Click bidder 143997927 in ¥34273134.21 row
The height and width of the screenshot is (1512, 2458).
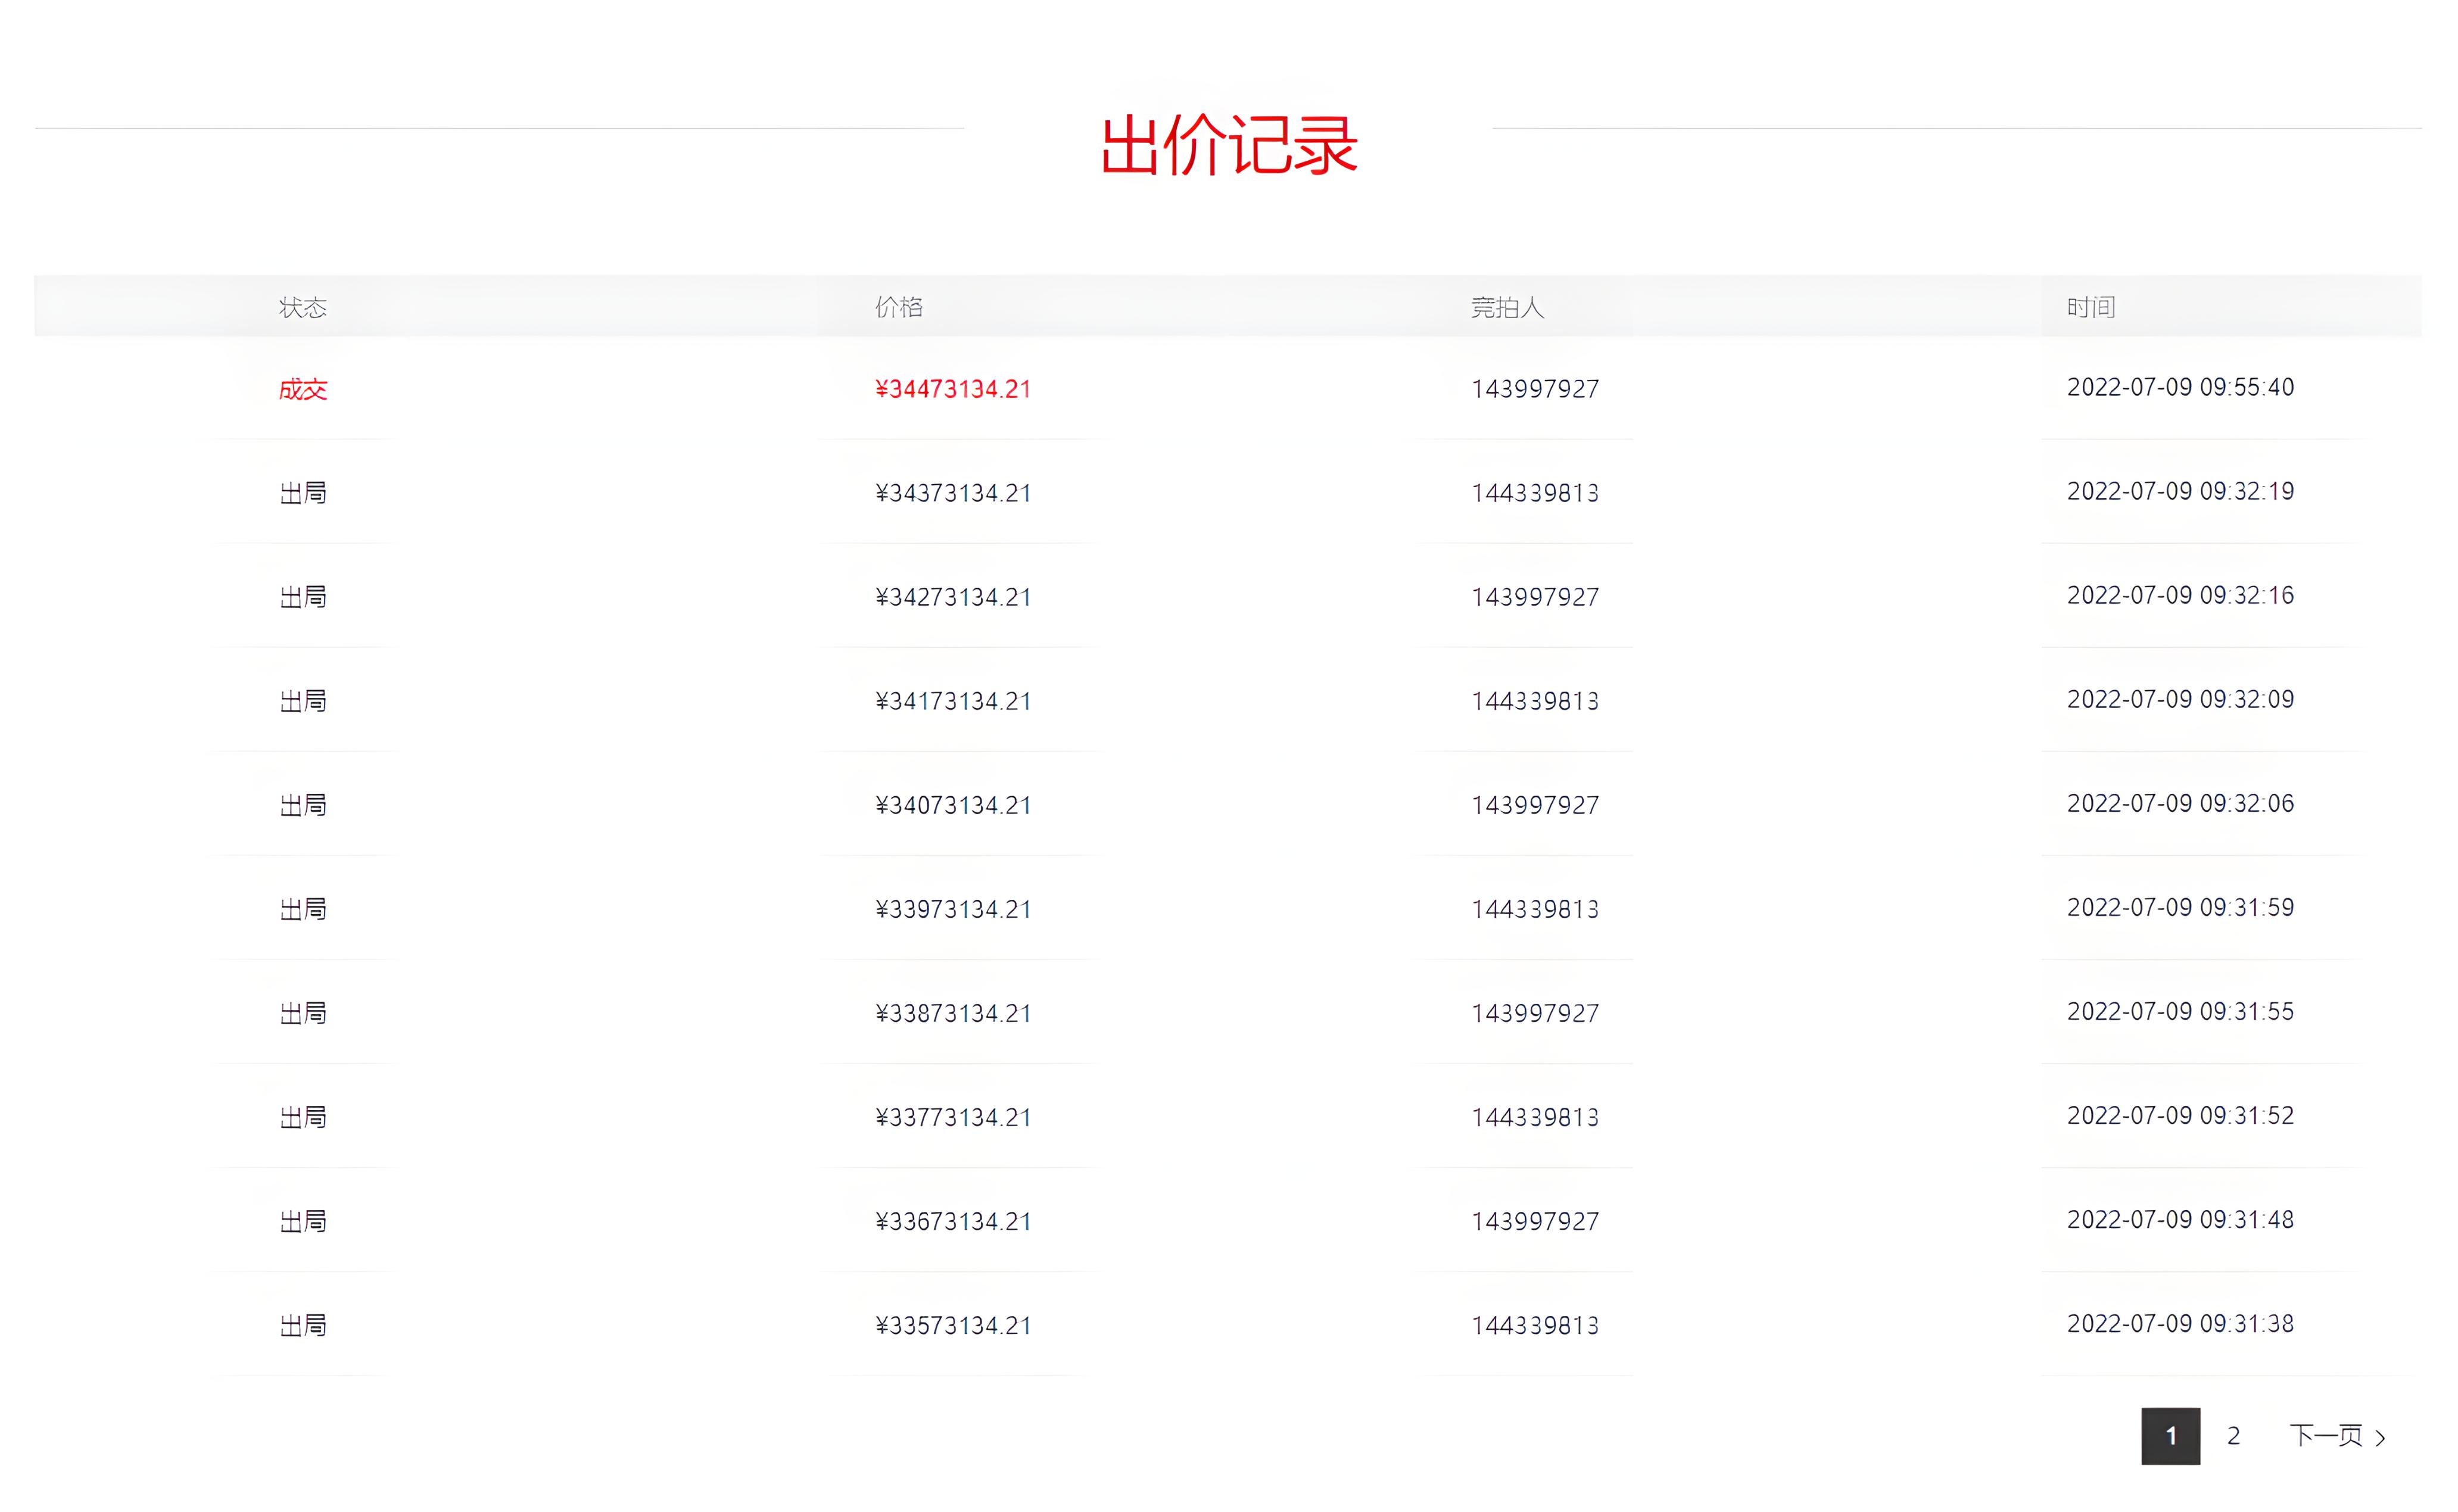tap(1535, 597)
